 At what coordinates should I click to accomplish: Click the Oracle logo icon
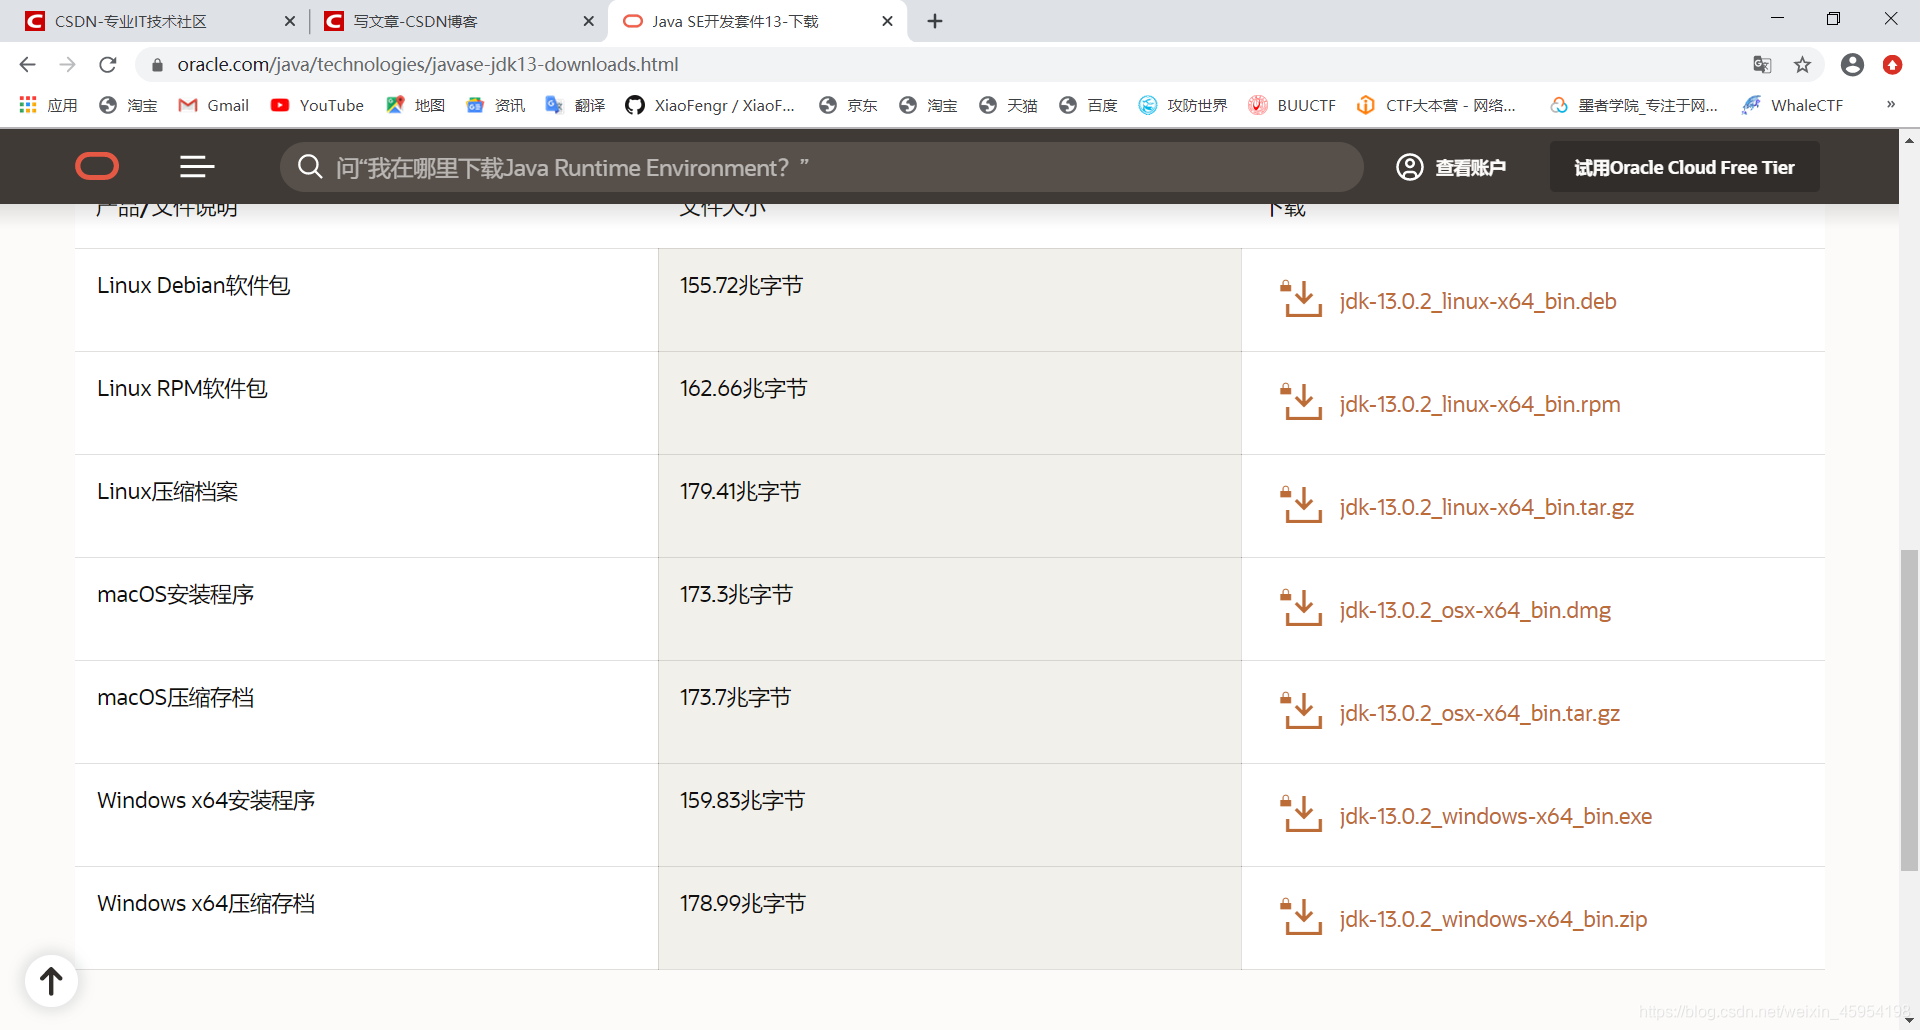97,166
